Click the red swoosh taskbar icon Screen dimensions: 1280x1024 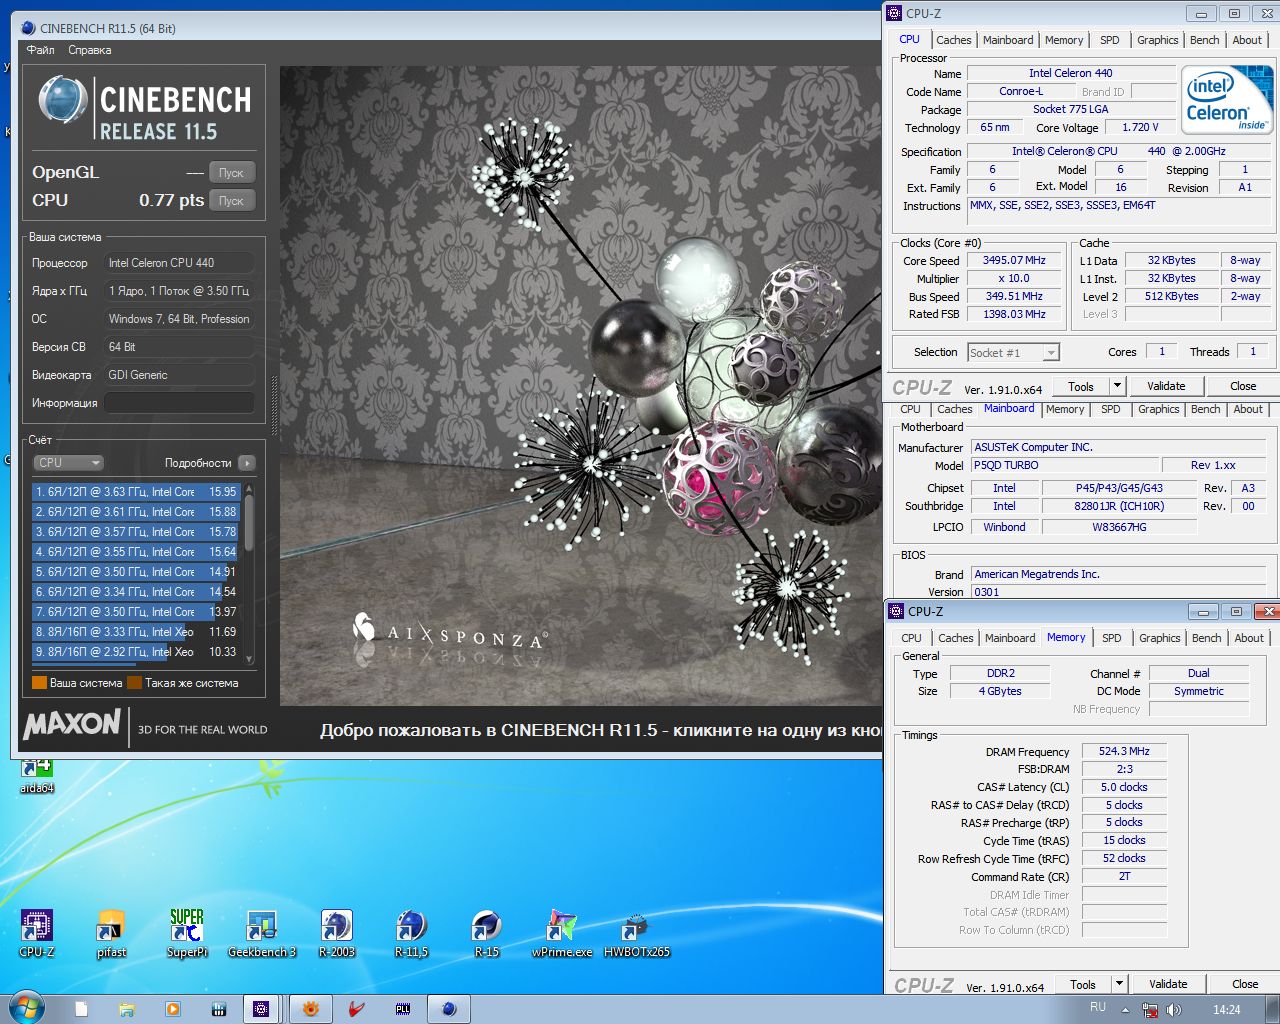(x=356, y=1009)
